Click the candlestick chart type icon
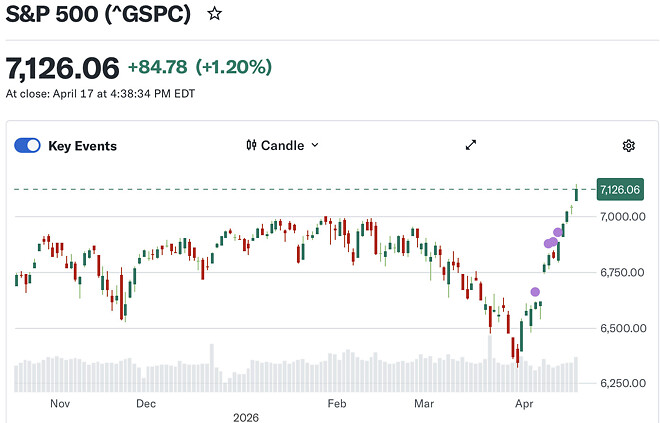The width and height of the screenshot is (660, 423). (252, 145)
